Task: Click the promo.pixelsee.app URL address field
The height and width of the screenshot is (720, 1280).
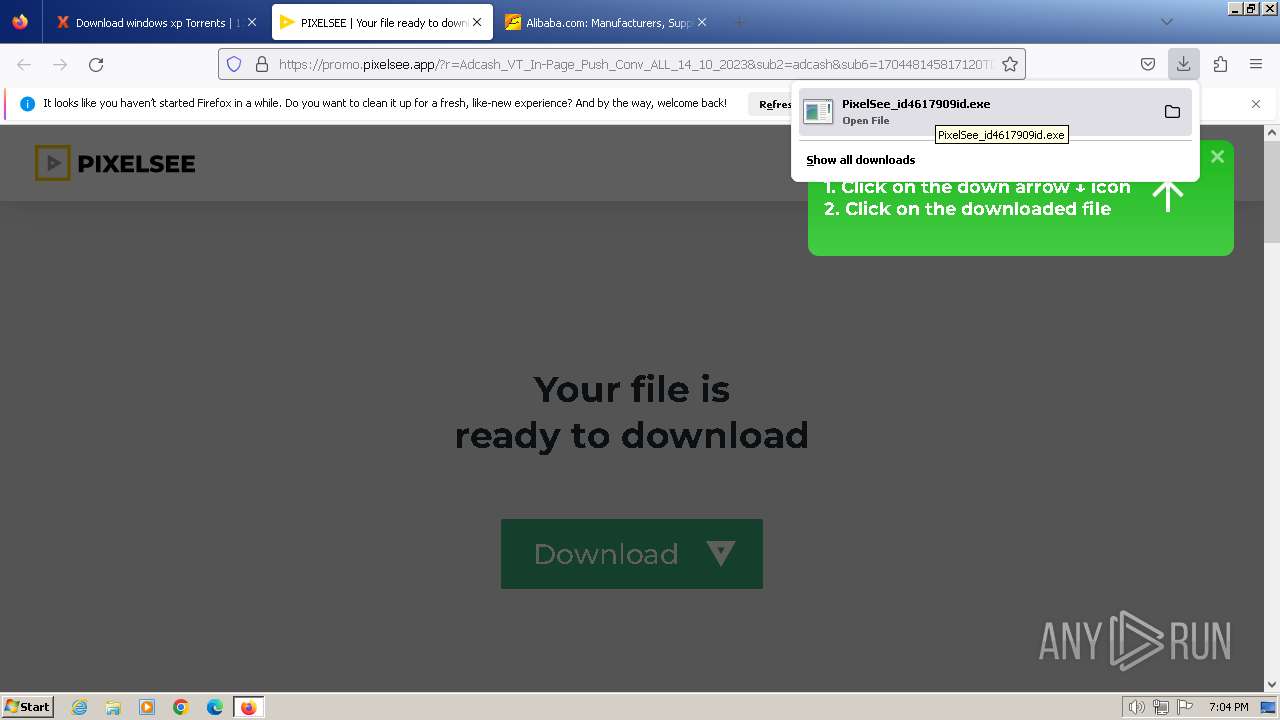Action: 635,64
